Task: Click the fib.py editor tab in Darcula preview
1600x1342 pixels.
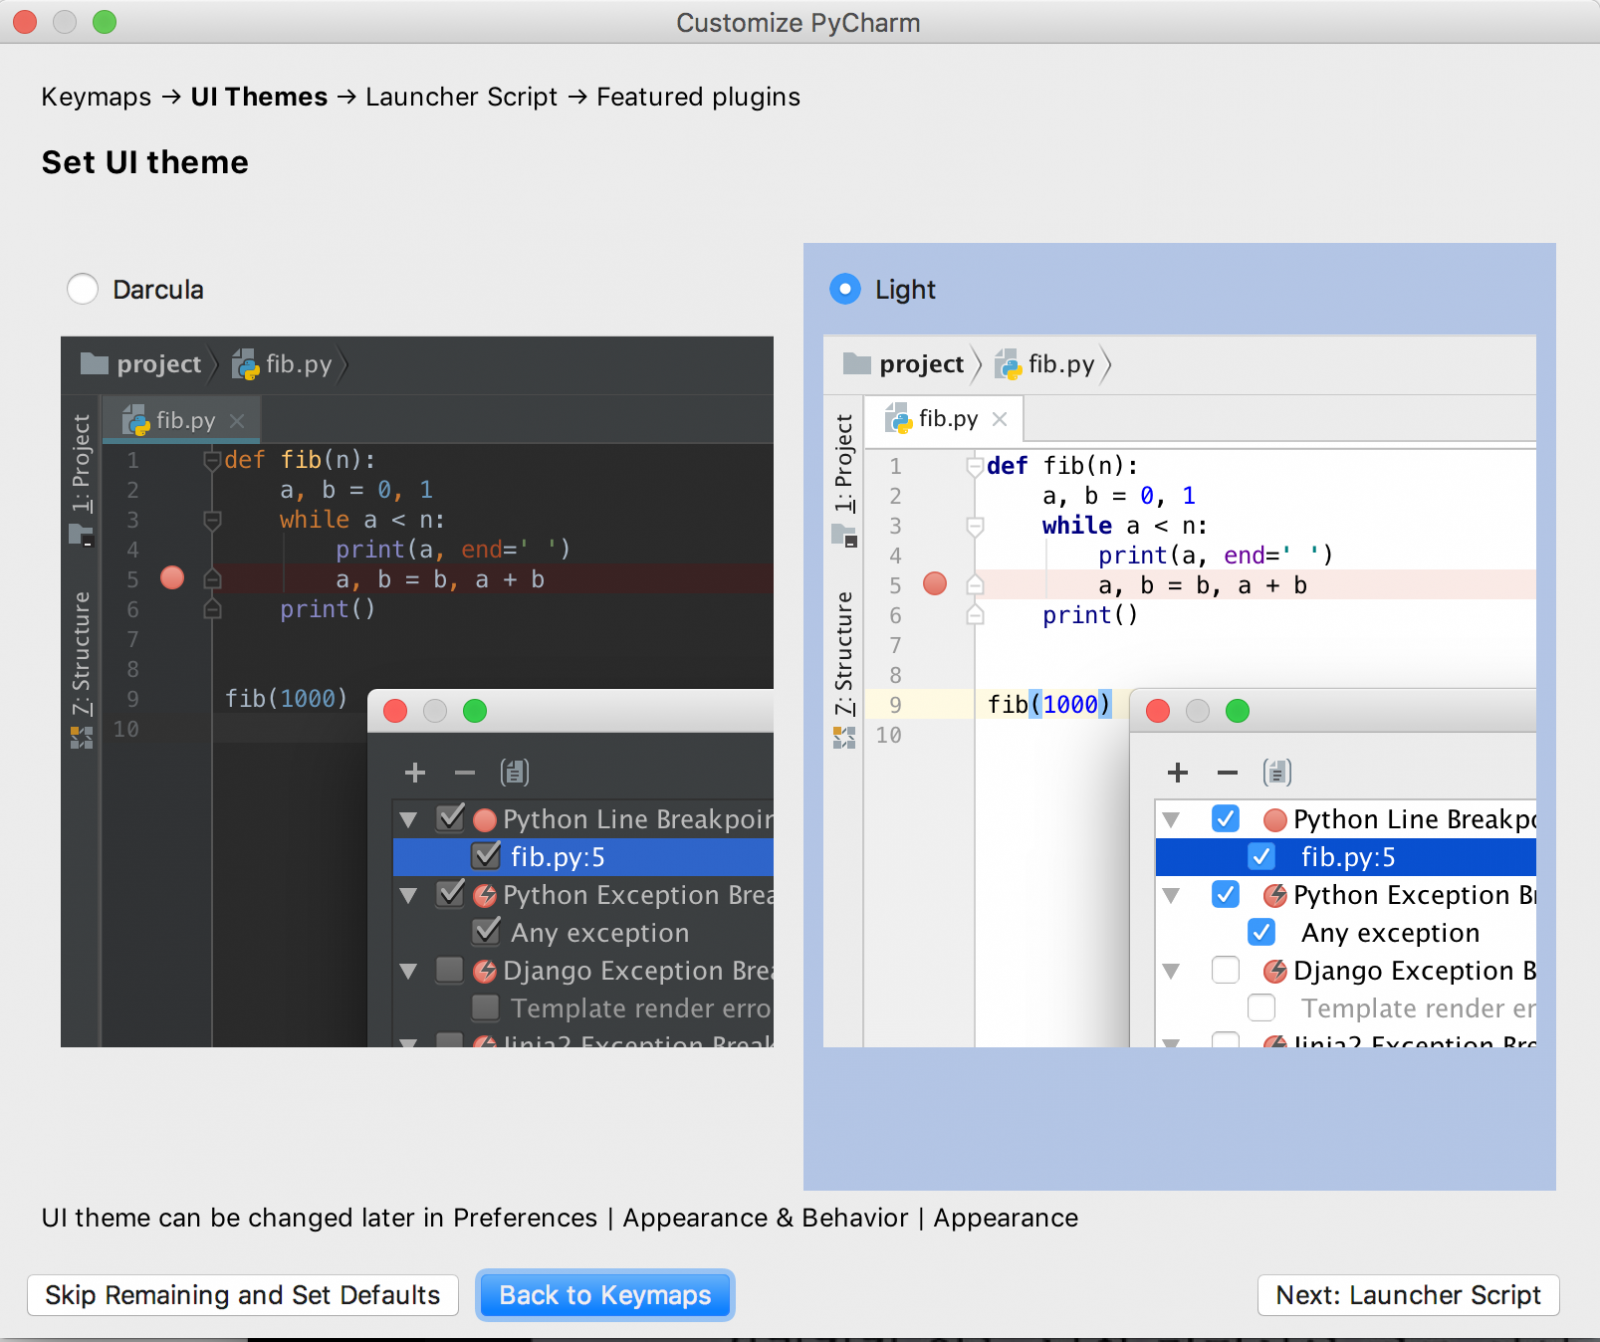Action: (185, 420)
